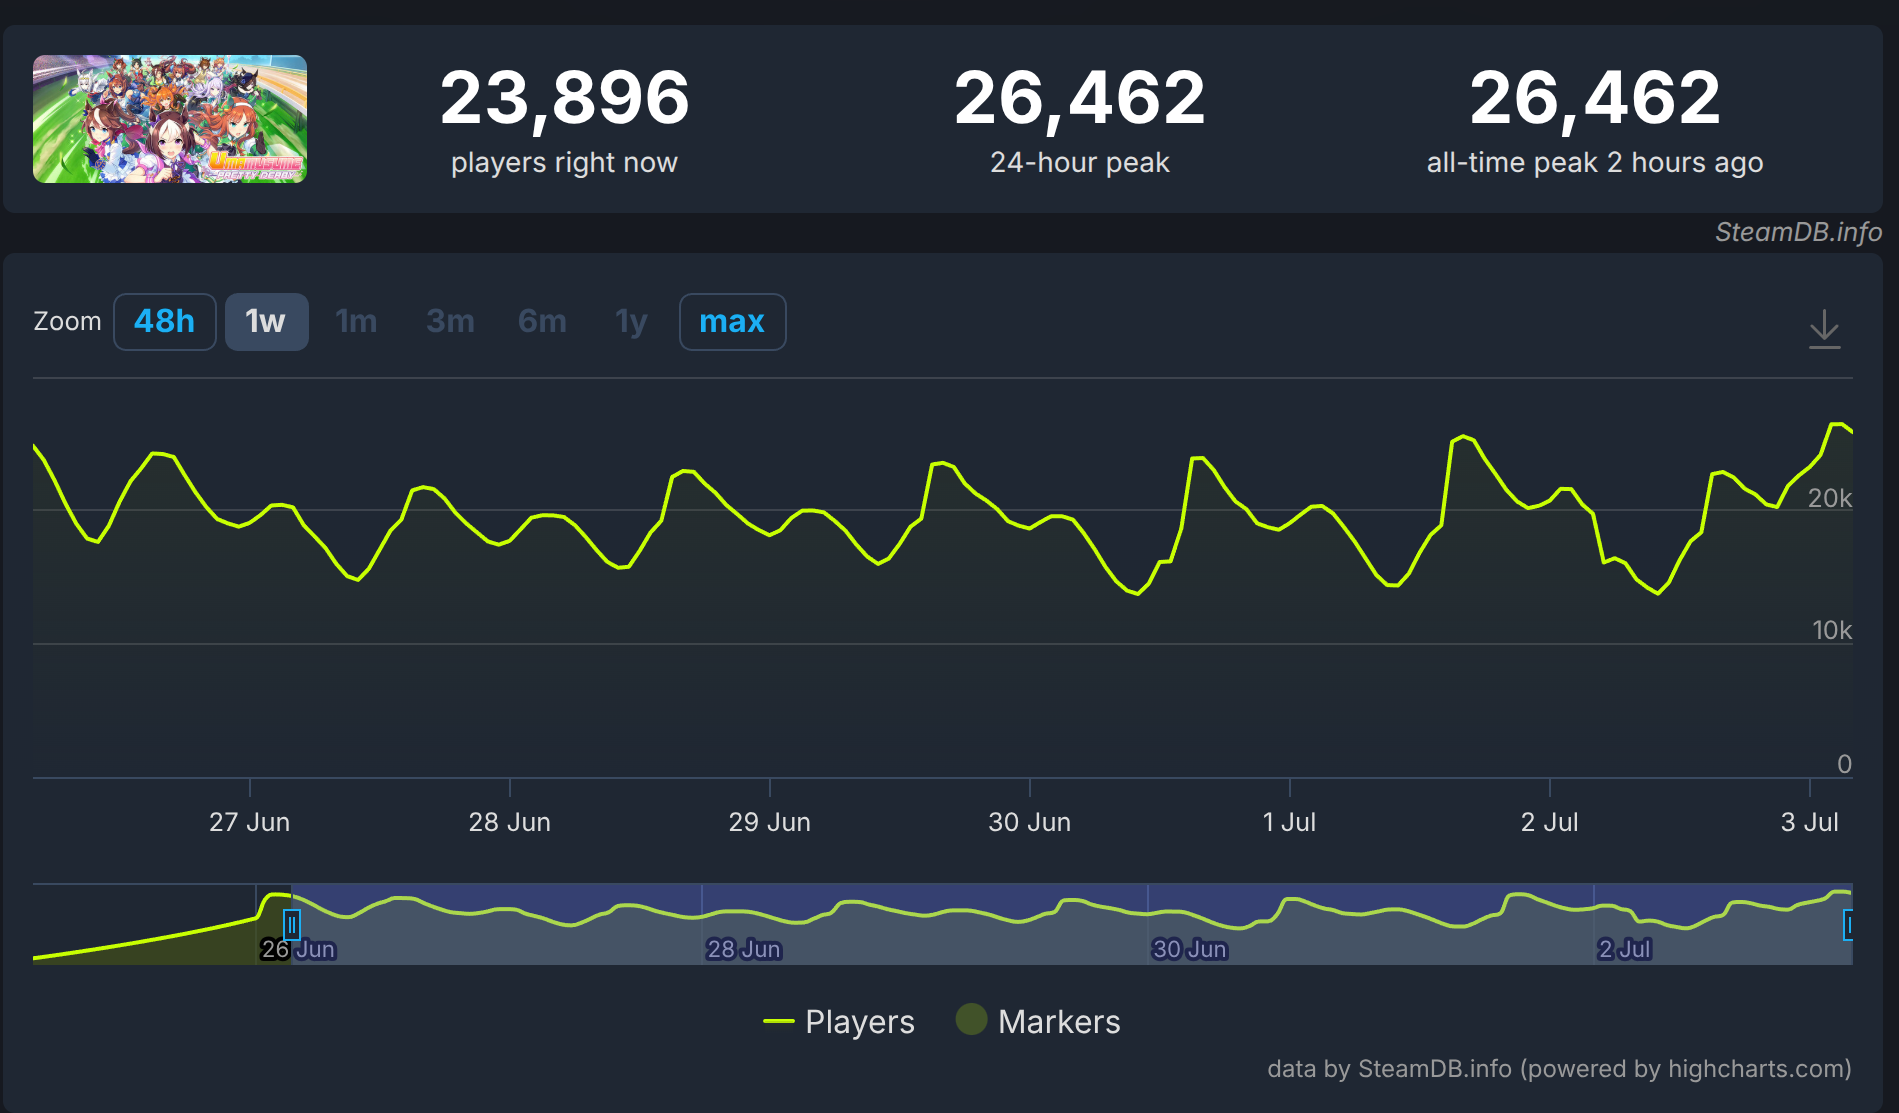Select the 1w zoom range
The height and width of the screenshot is (1113, 1899).
266,322
